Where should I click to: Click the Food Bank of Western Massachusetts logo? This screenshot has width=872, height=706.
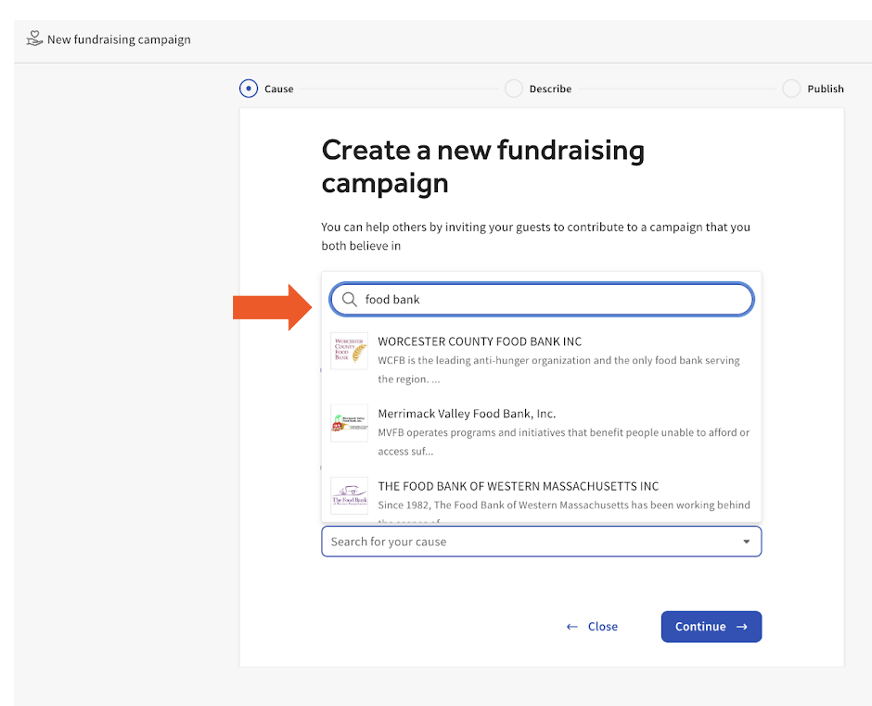(x=349, y=495)
